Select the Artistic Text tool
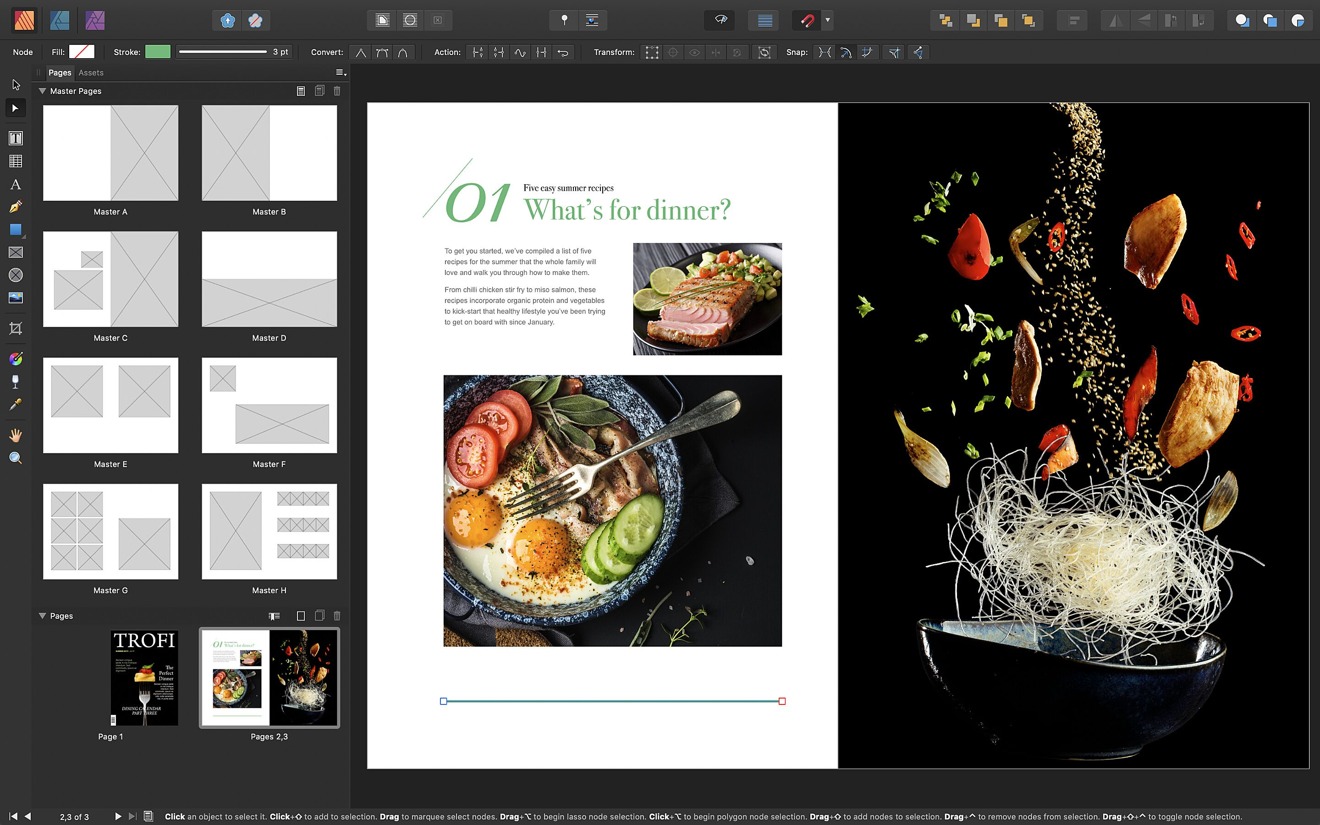1320x825 pixels. pos(15,184)
